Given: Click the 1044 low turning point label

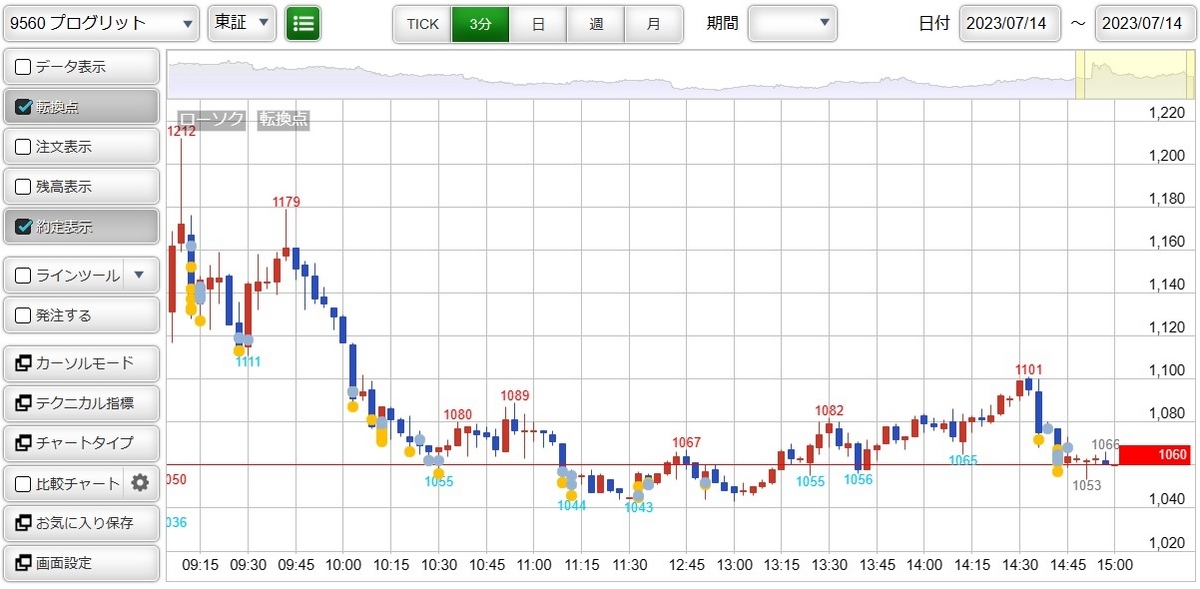Looking at the screenshot, I should (572, 505).
